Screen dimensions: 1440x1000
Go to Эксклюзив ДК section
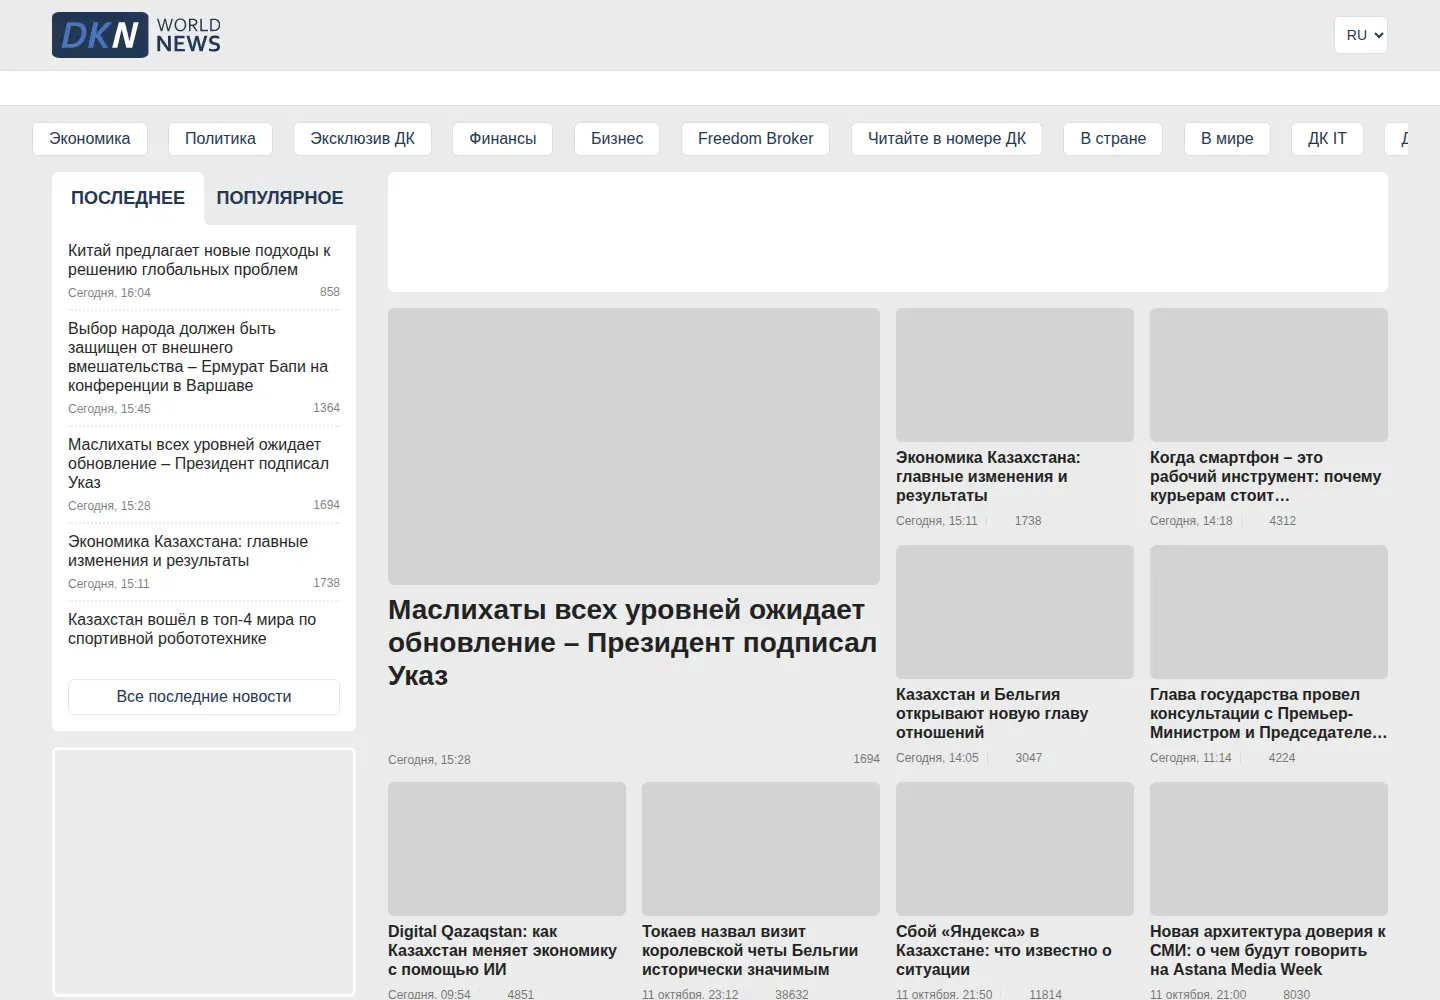pos(362,139)
